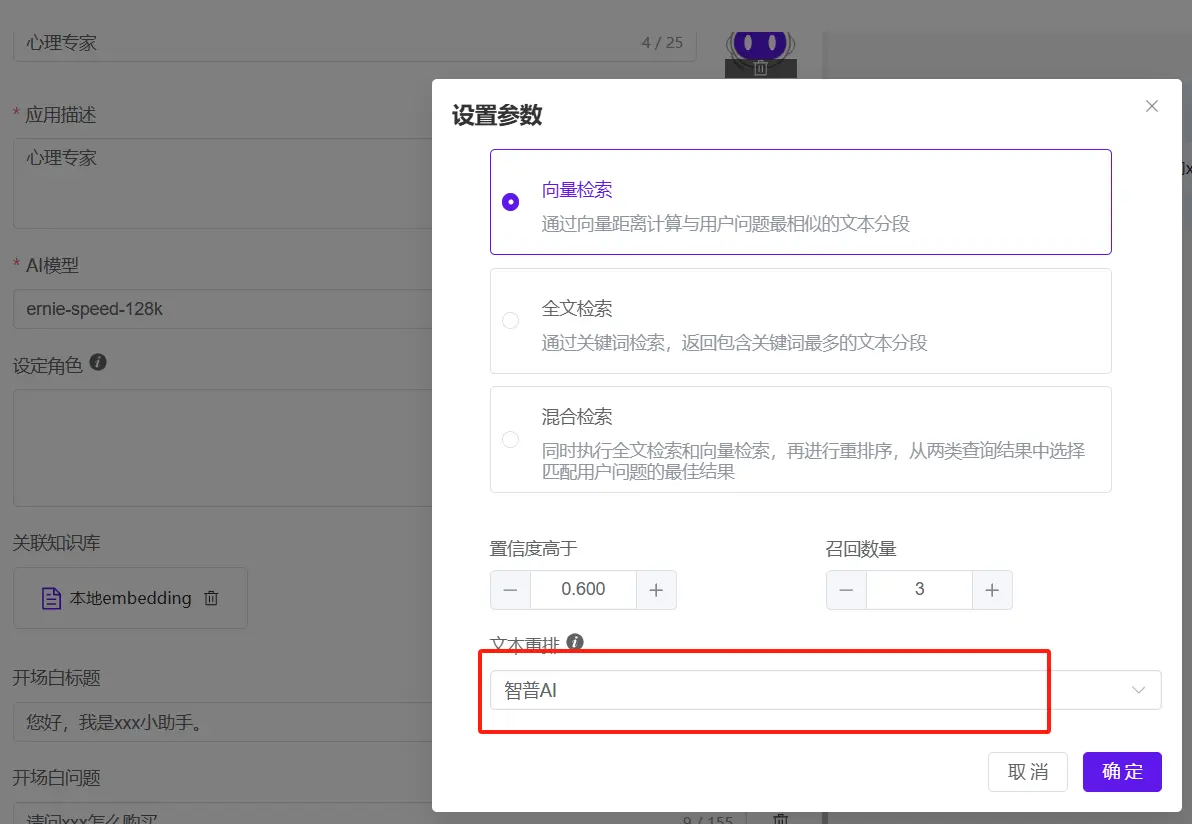Click the 召回数量 label

[861, 549]
